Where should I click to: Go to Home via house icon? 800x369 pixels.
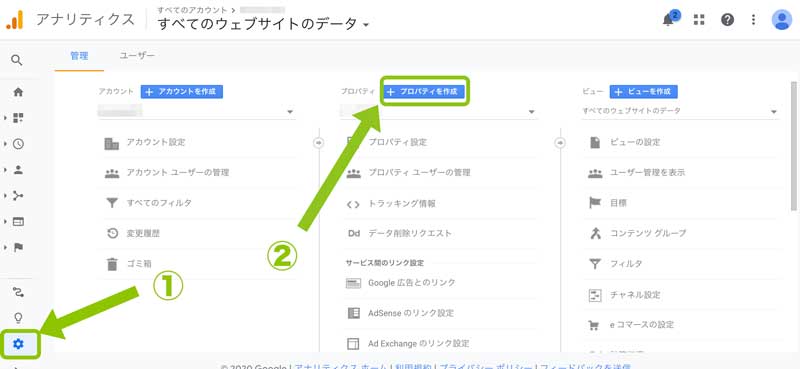click(x=18, y=92)
